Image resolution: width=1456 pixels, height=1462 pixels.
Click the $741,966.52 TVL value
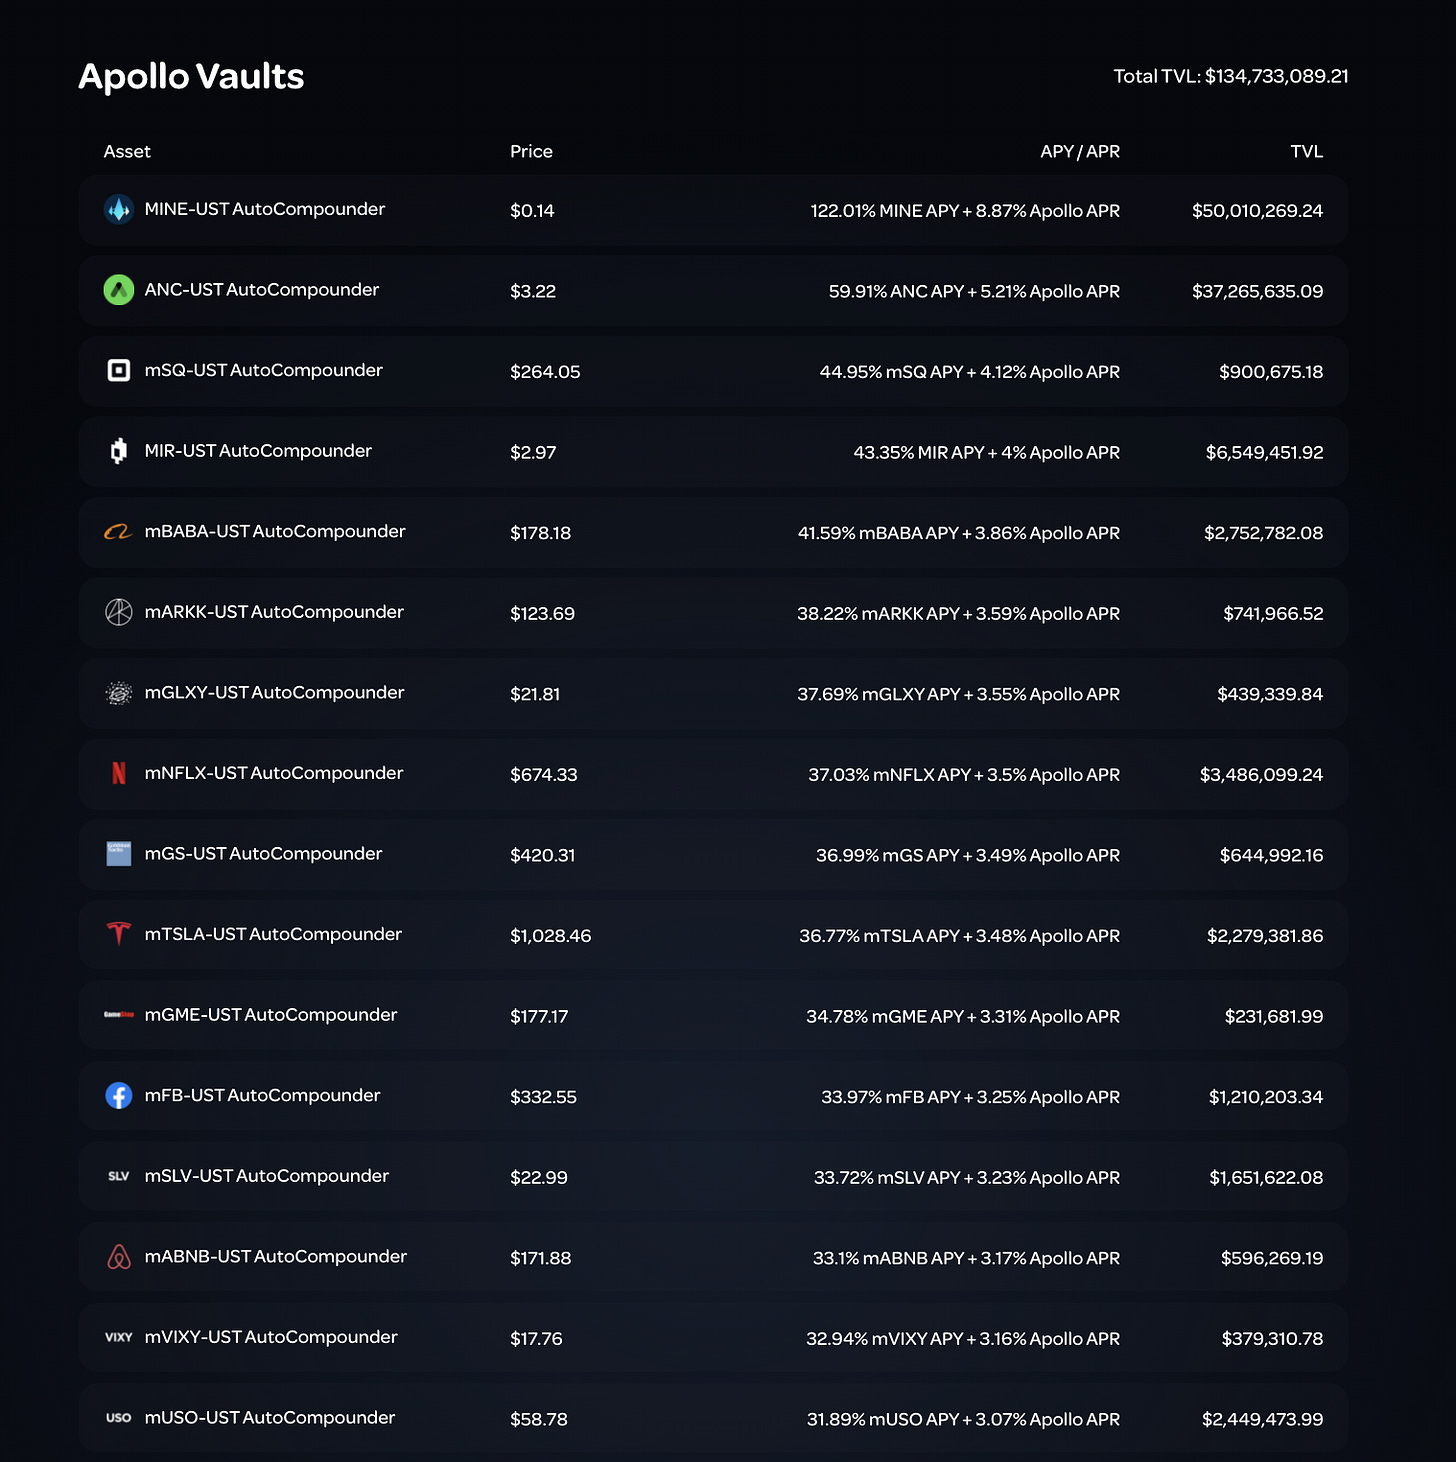pyautogui.click(x=1273, y=614)
